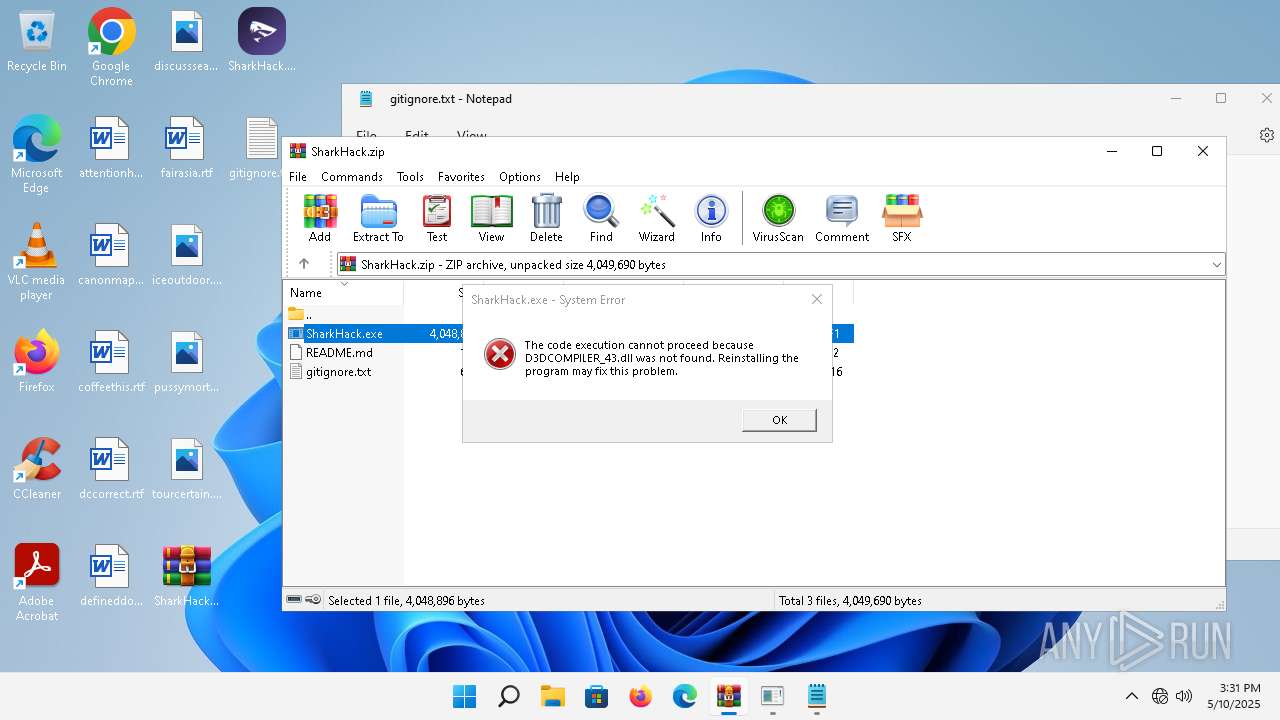Screen dimensions: 1280x720
Task: Select SharkHack archive icon on desktop
Action: pyautogui.click(x=187, y=576)
